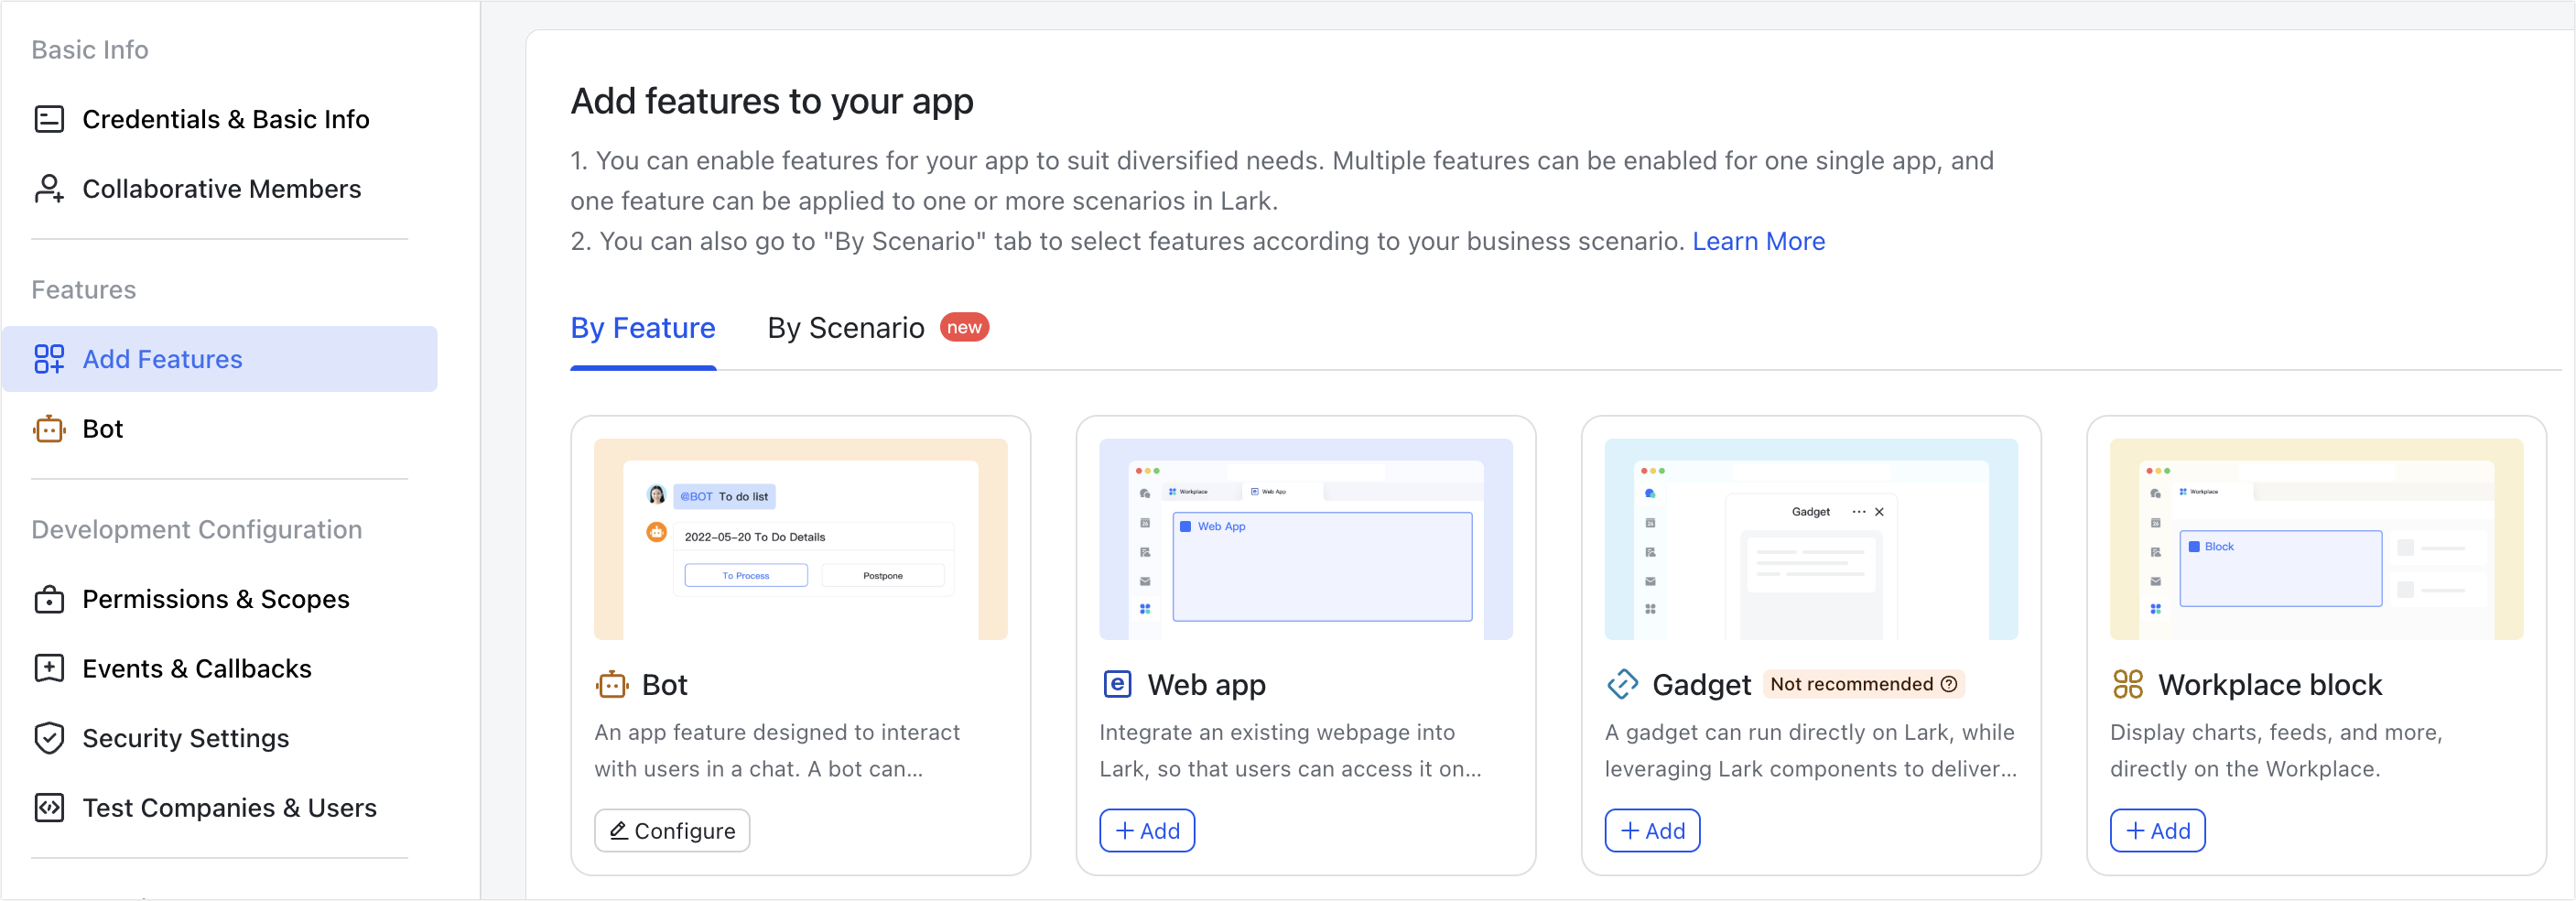Click the Bot robot icon in sidebar
Screen dimensions: 2576x901
(49, 429)
